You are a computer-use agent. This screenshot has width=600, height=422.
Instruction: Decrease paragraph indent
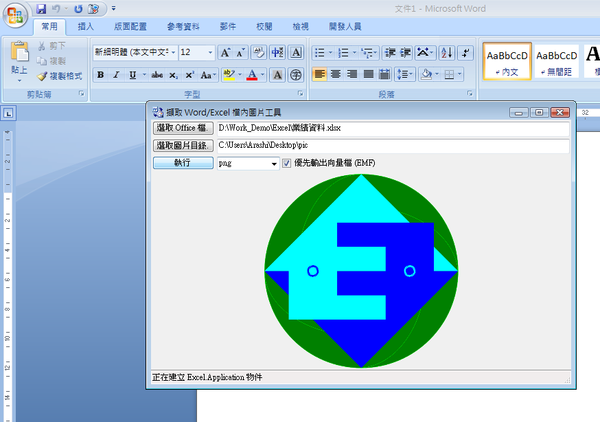[x=390, y=53]
